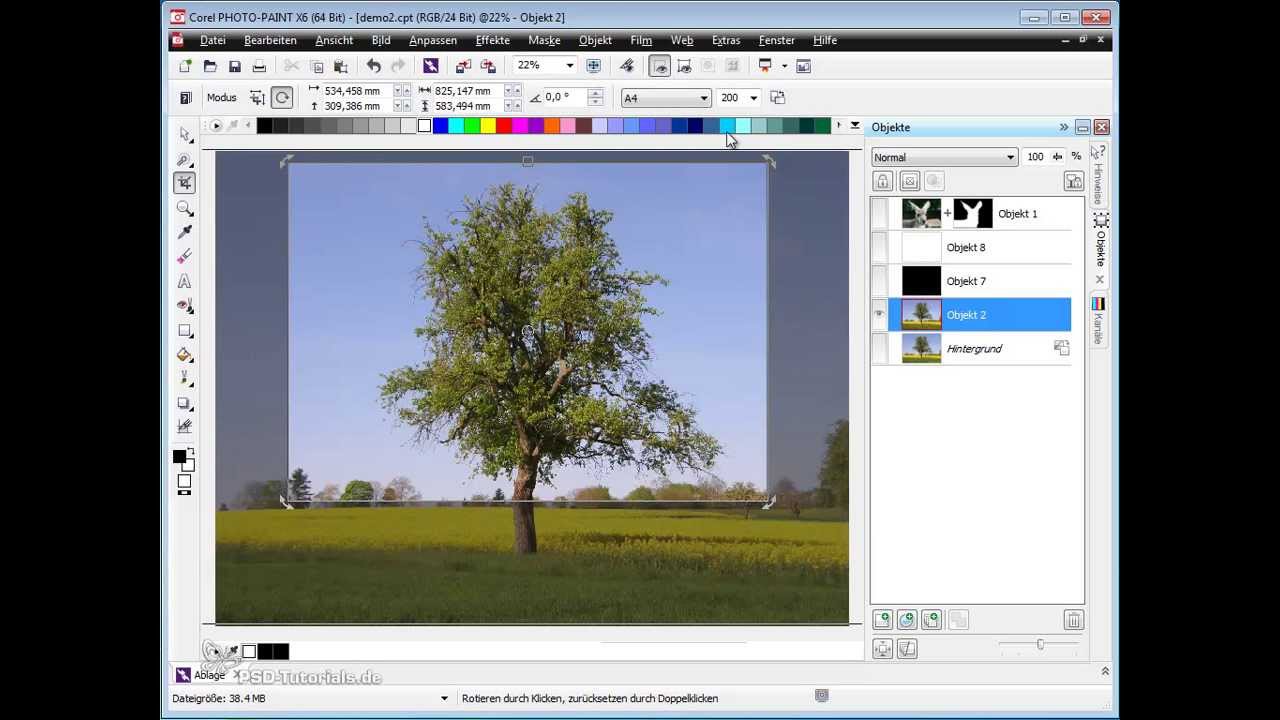Toggle lock transparency in Objekte panel
This screenshot has height=720, width=1280.
pyautogui.click(x=883, y=181)
